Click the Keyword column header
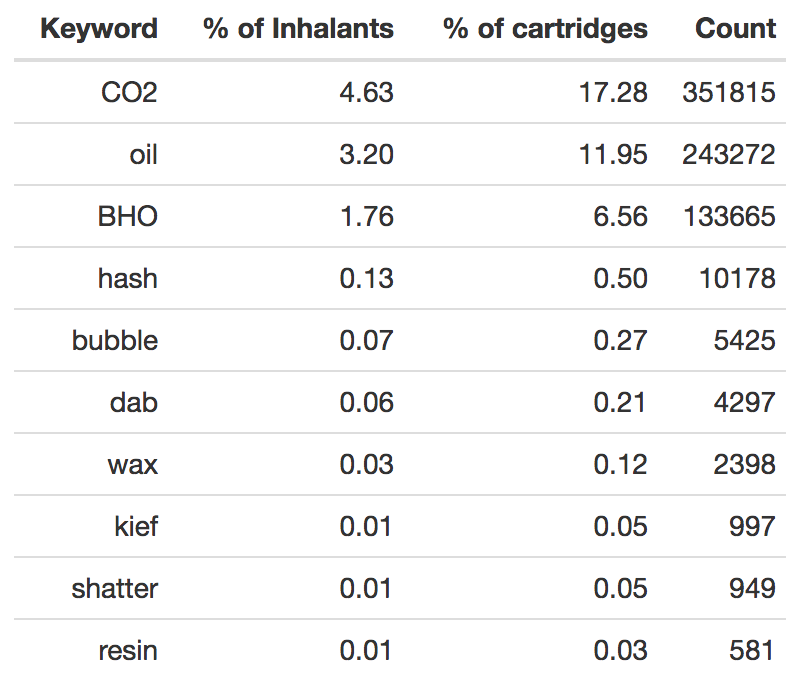This screenshot has height=686, width=798. 99,28
